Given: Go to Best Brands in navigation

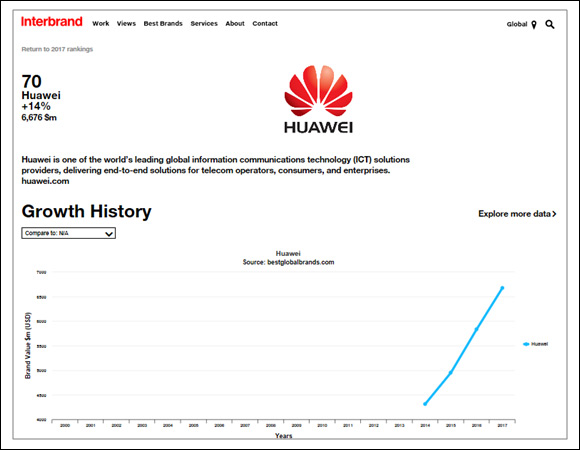Looking at the screenshot, I should coord(163,24).
